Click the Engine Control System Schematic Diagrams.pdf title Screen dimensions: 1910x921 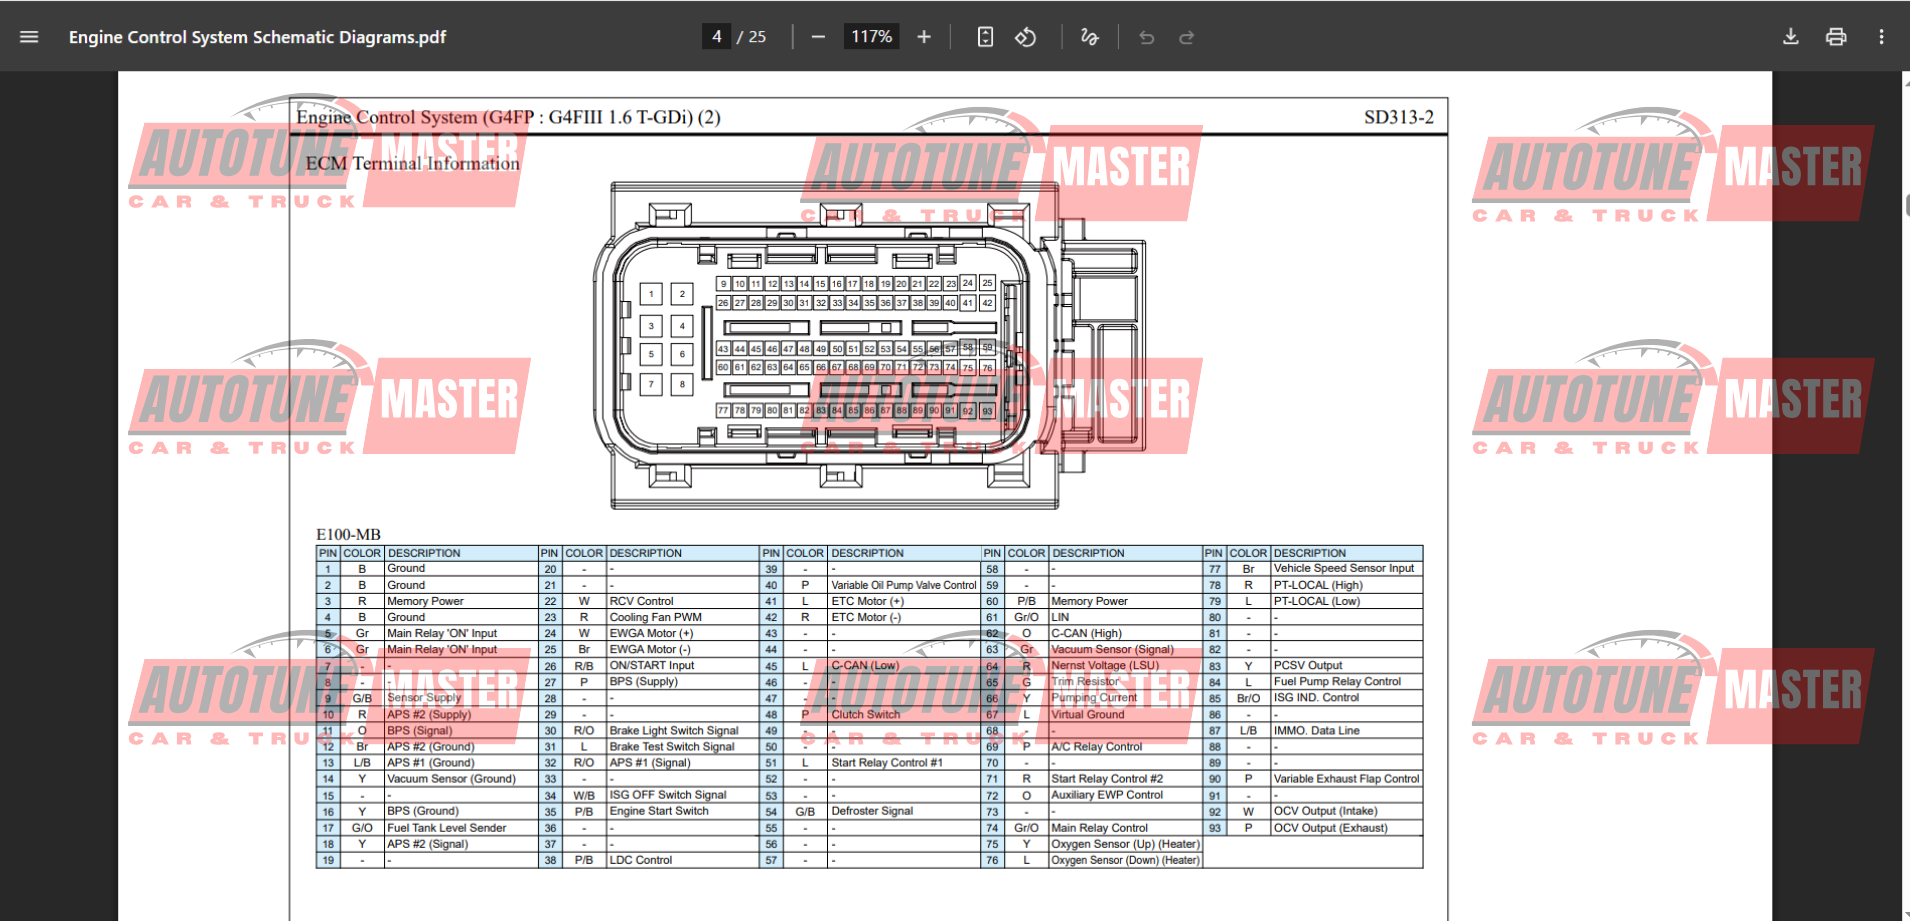pos(257,37)
